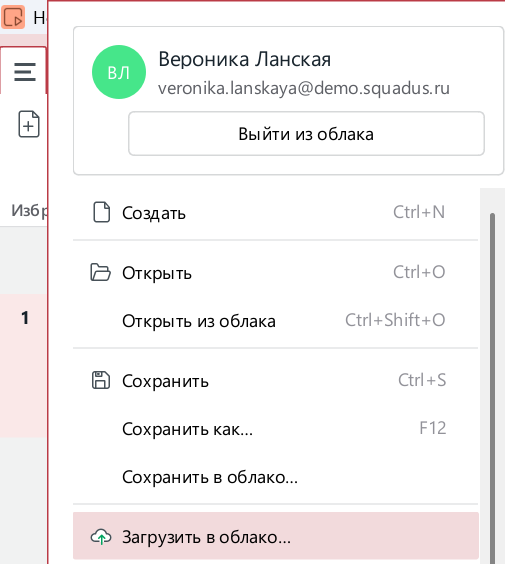This screenshot has height=564, width=505.
Task: Choose Создать to create a new file
Action: point(276,212)
